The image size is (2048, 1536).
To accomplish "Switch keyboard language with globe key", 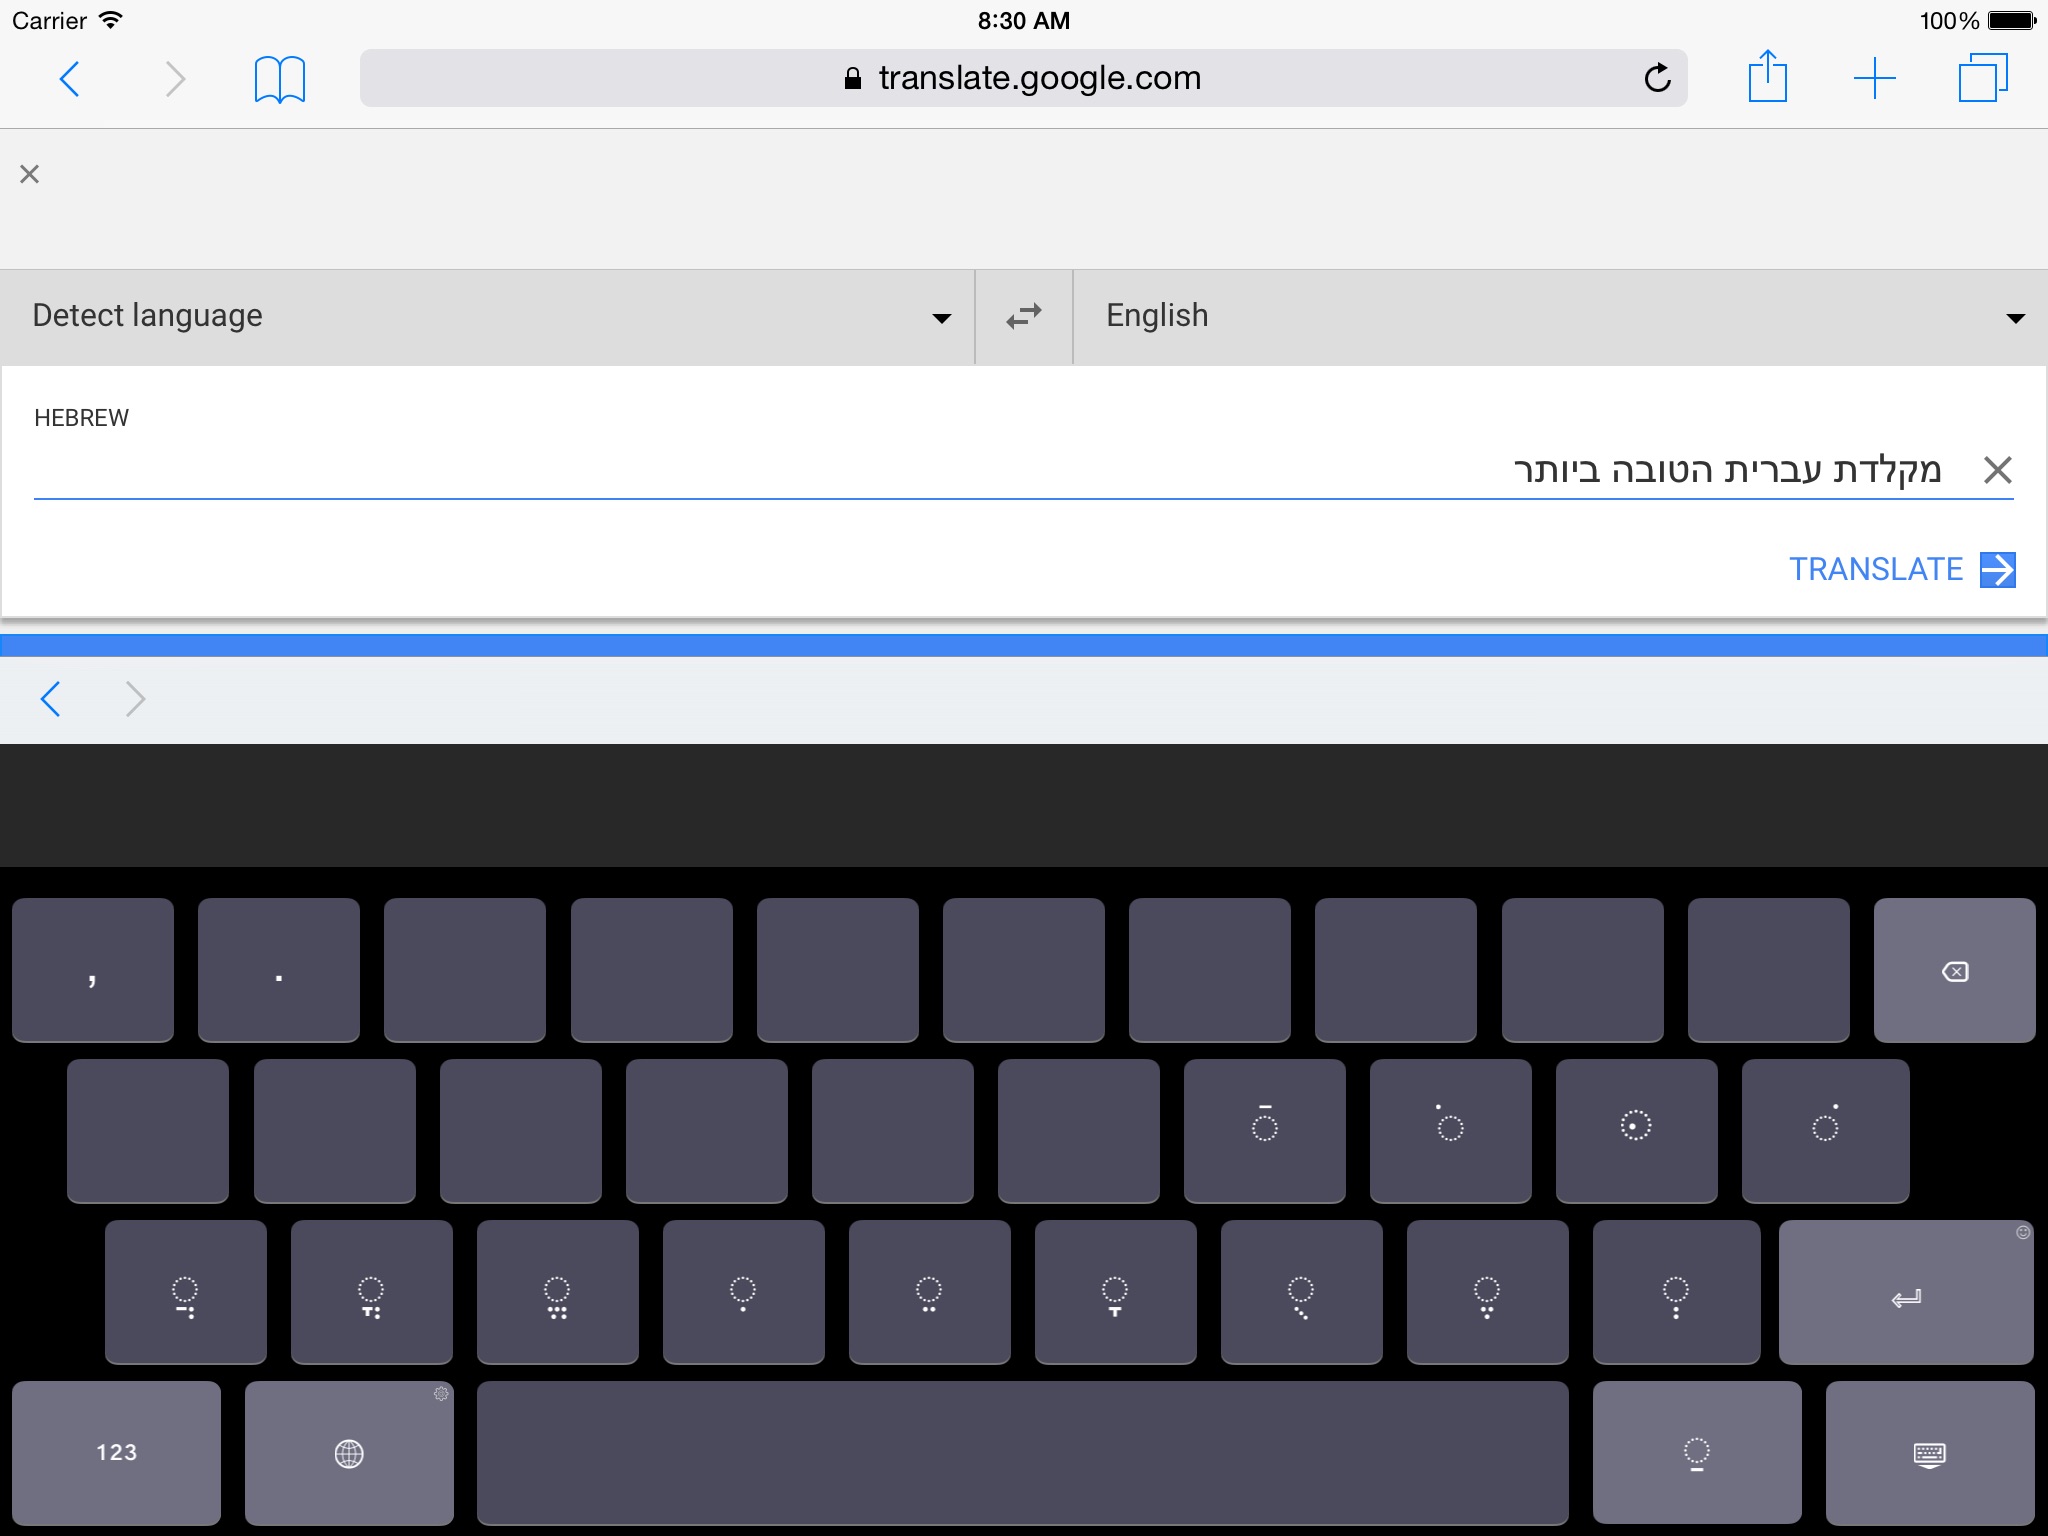I will pos(349,1453).
